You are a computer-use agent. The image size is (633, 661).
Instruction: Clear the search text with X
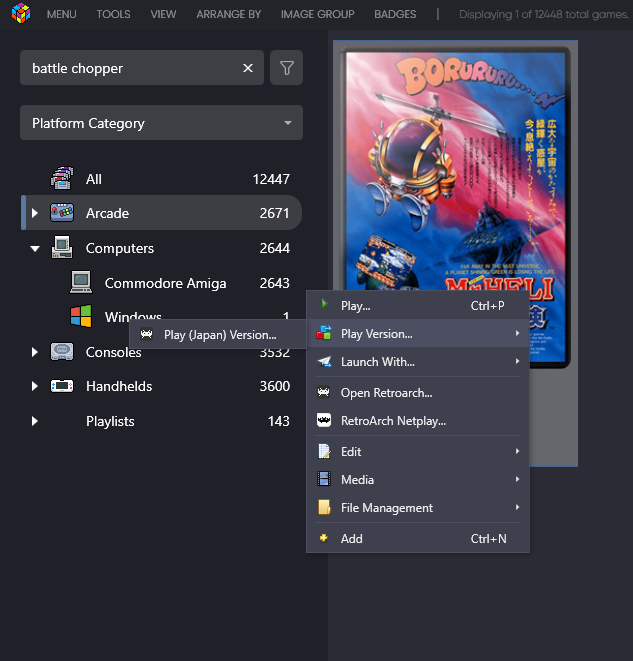pyautogui.click(x=248, y=68)
